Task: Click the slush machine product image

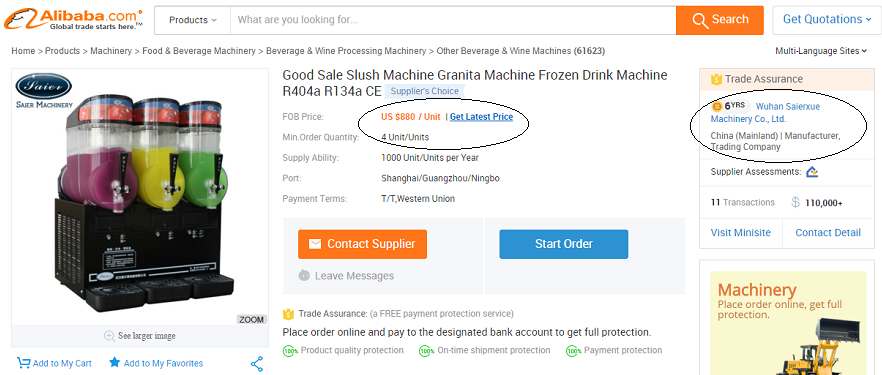Action: coord(140,197)
